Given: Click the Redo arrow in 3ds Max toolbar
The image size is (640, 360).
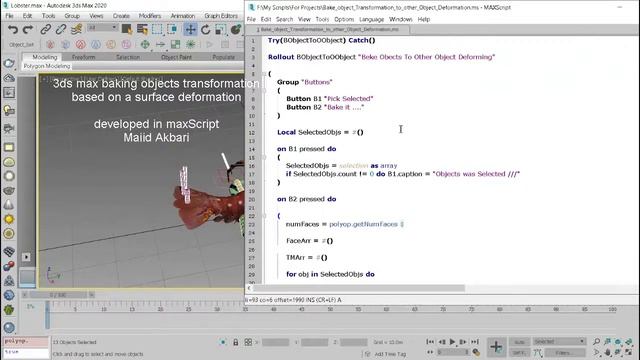Looking at the screenshot, I should point(28,29).
